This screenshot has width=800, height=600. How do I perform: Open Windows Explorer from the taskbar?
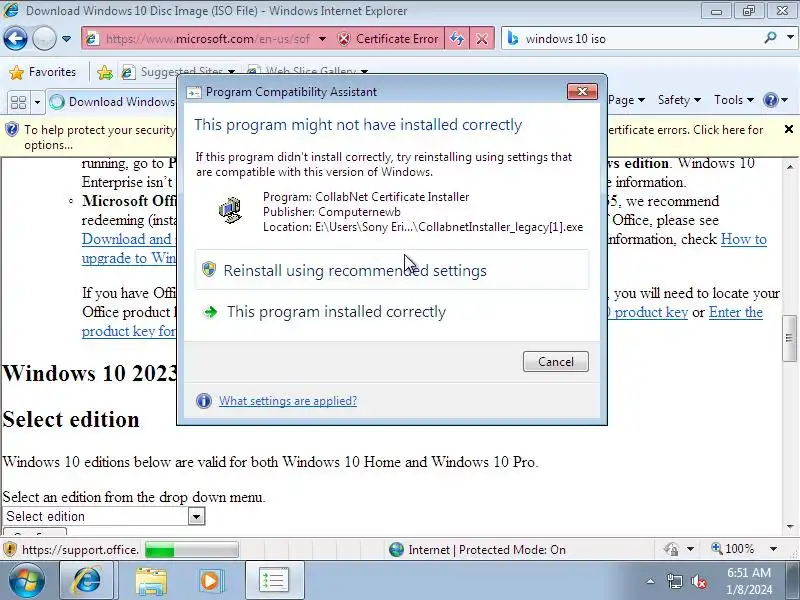coord(151,581)
